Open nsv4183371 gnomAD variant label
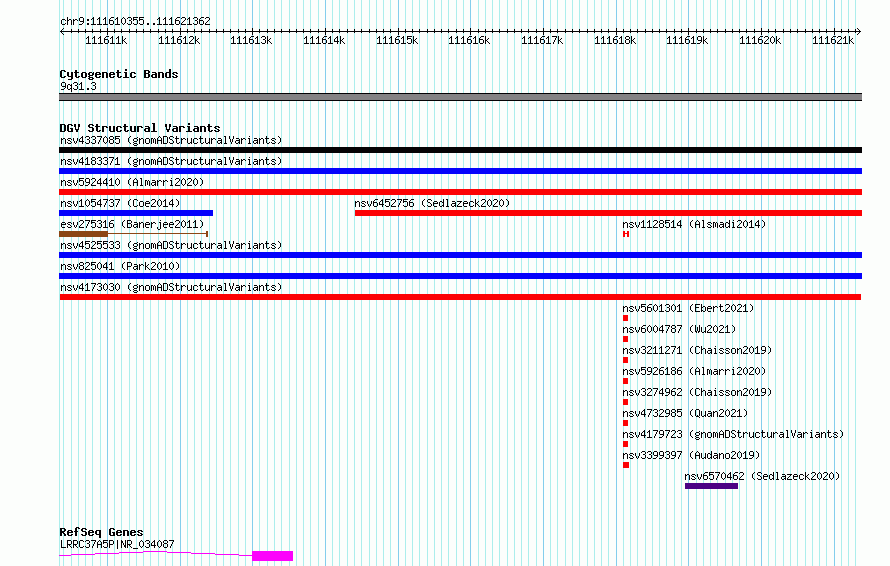Image resolution: width=890 pixels, height=566 pixels. click(171, 161)
